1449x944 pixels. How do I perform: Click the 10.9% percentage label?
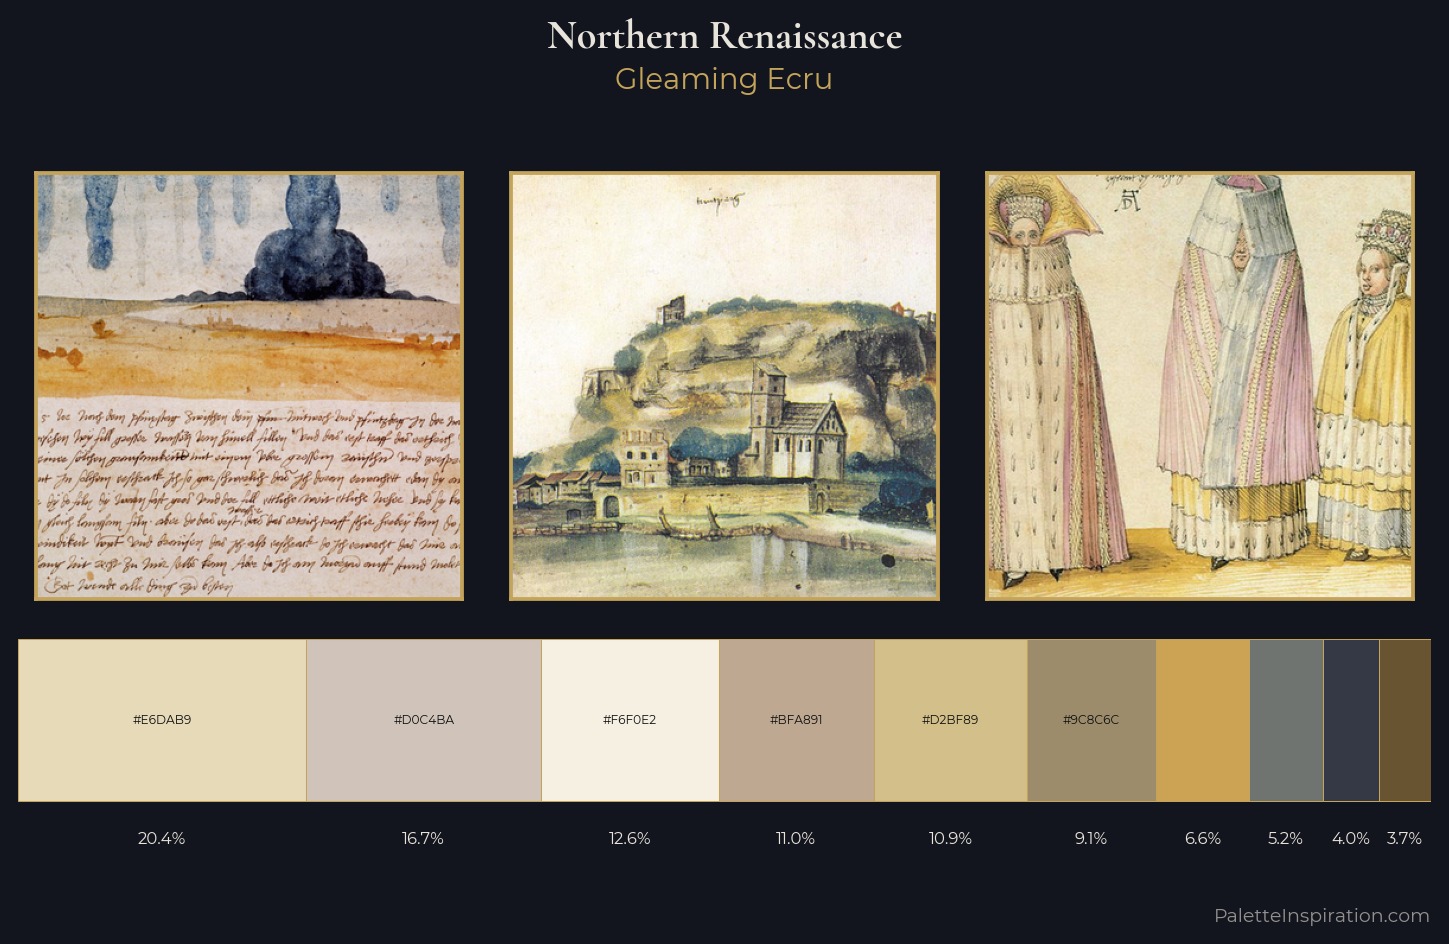click(950, 838)
